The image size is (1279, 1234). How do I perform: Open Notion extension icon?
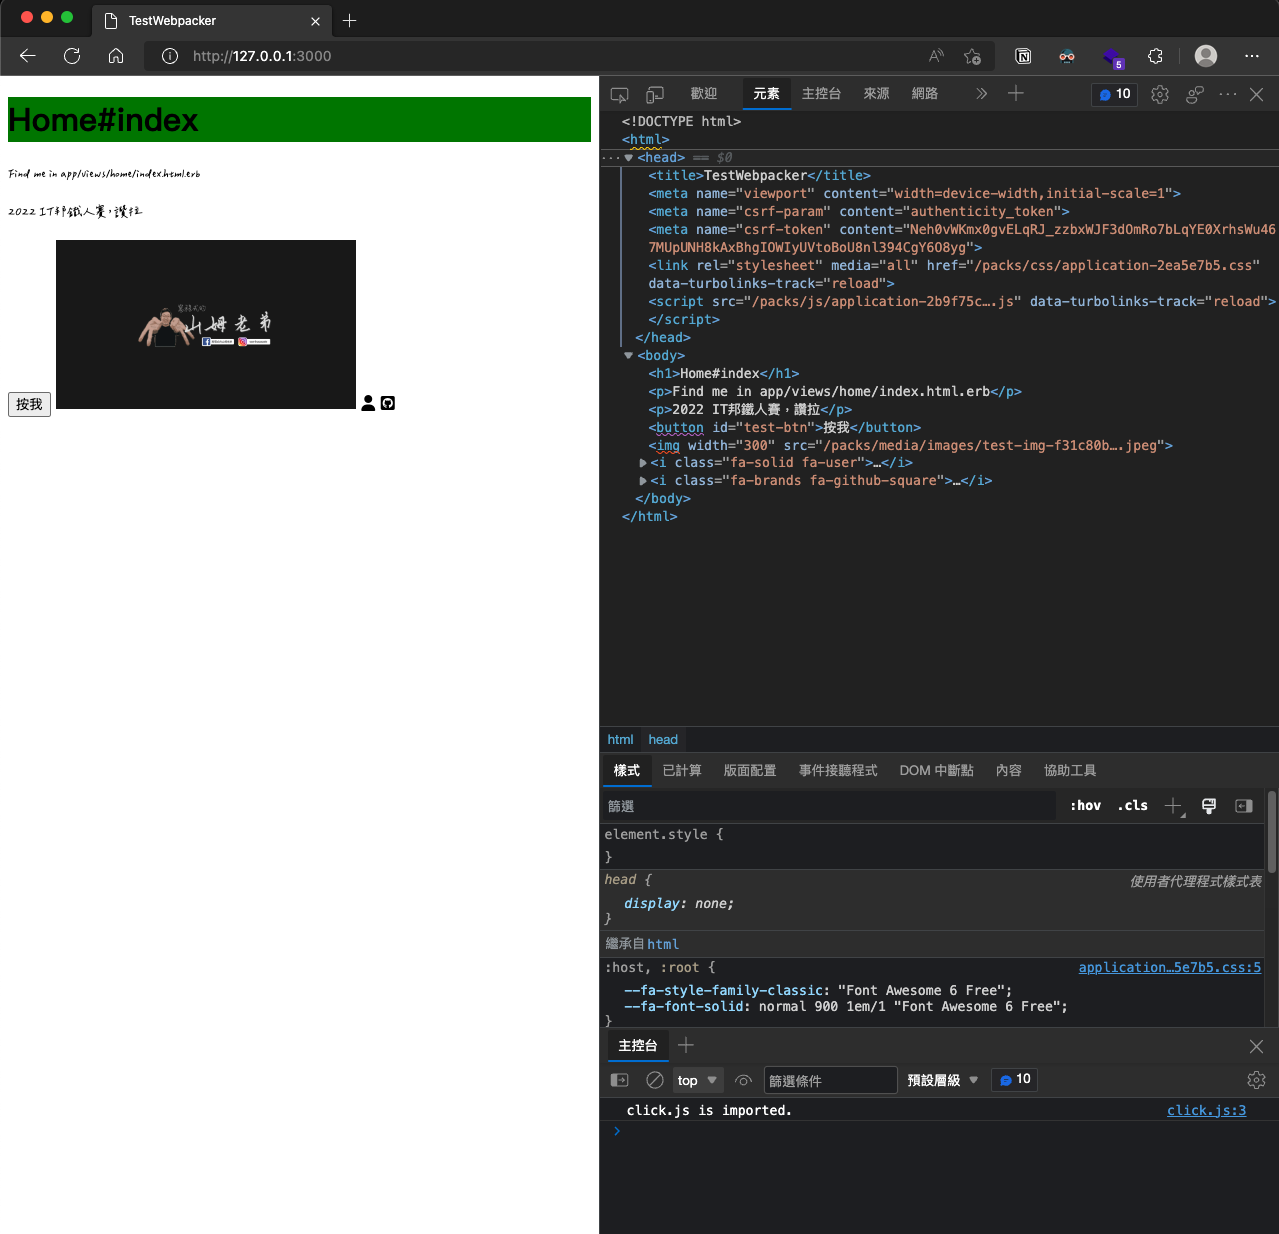coord(1023,56)
